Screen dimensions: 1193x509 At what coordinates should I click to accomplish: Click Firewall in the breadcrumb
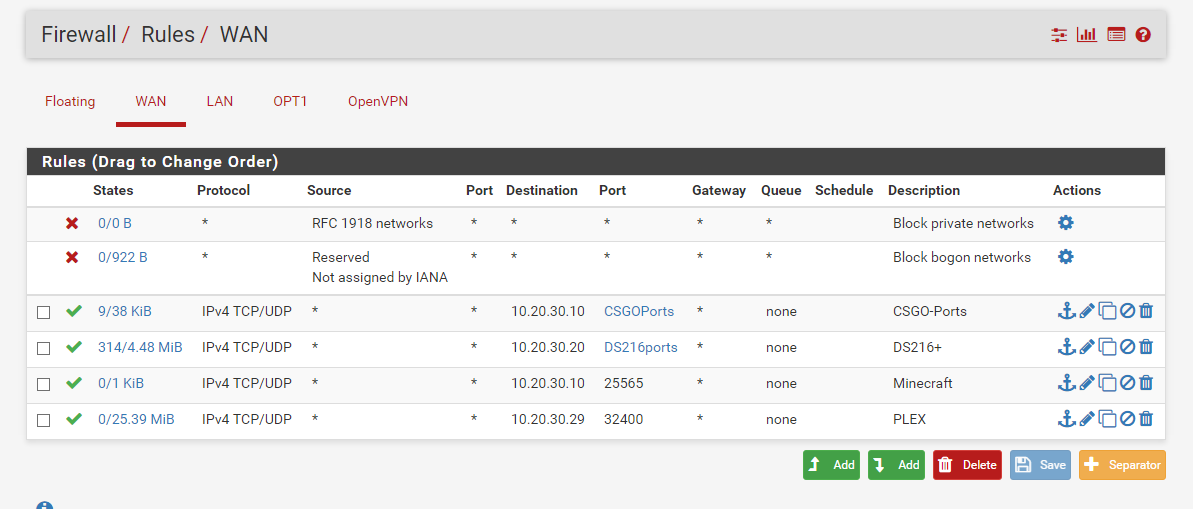point(78,34)
